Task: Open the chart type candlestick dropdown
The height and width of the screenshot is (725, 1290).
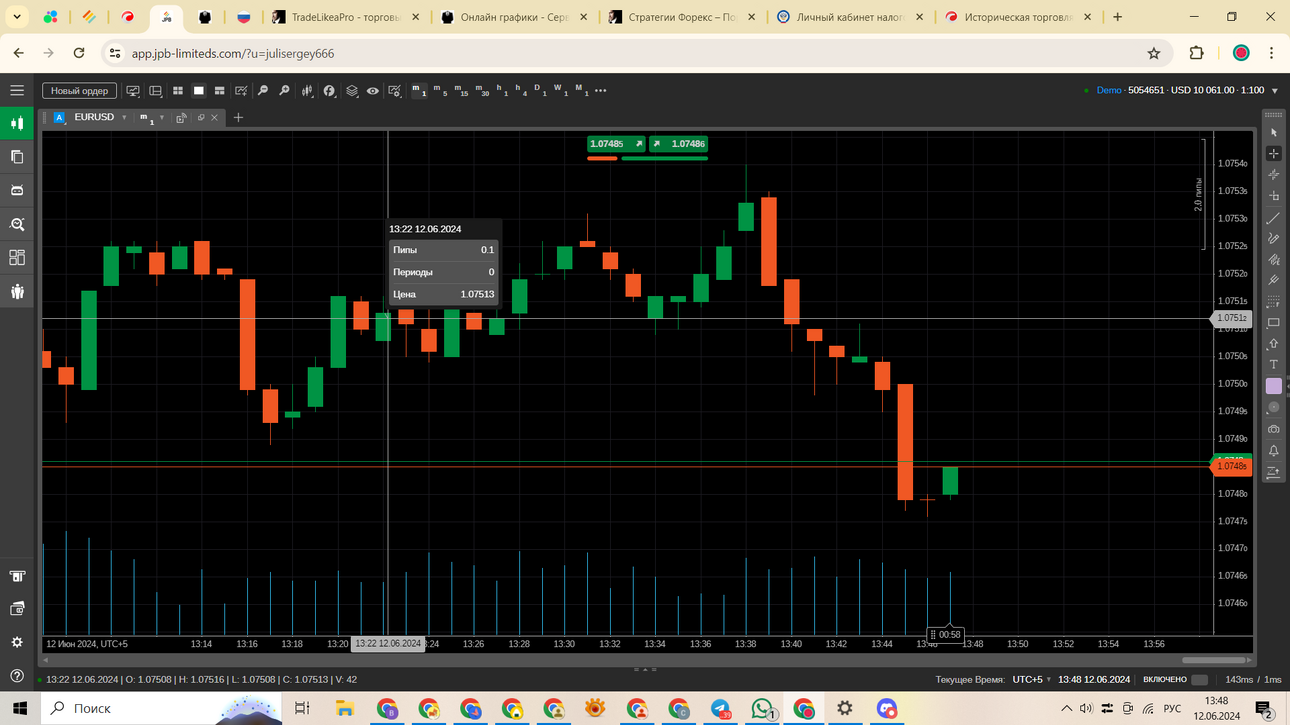Action: 307,90
